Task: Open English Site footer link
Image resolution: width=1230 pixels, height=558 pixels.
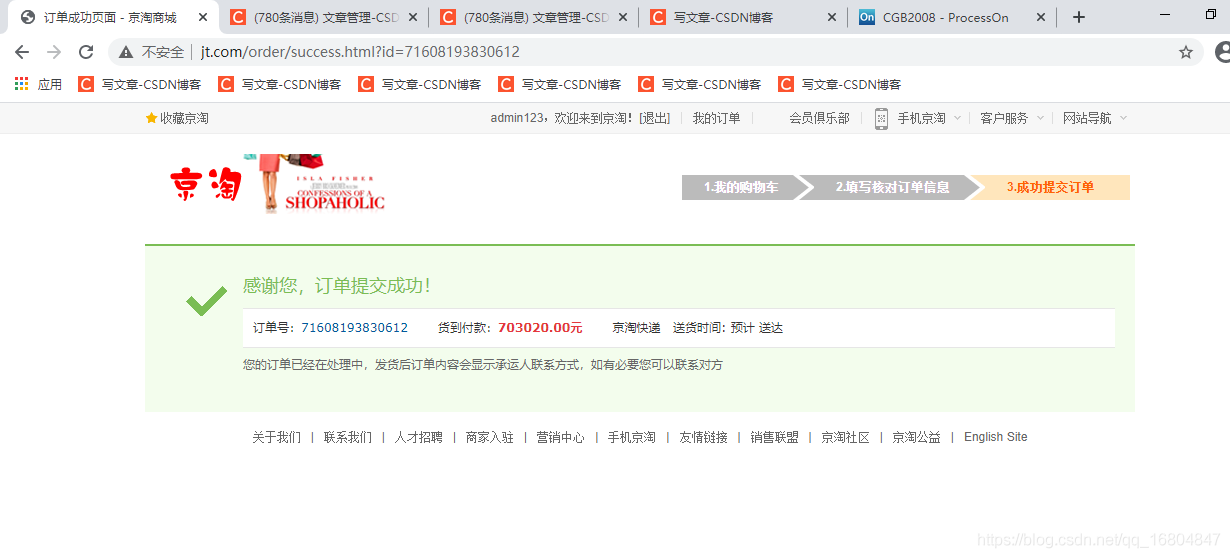Action: [996, 437]
